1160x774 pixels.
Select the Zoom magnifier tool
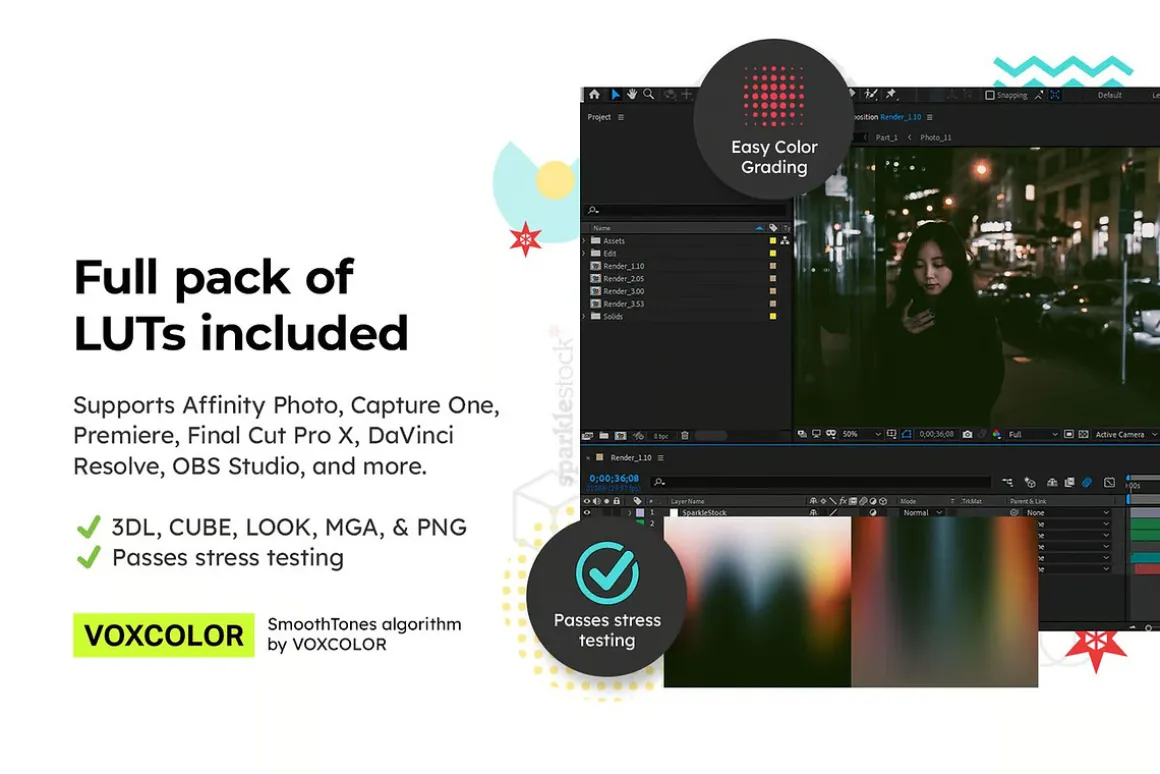[x=649, y=95]
